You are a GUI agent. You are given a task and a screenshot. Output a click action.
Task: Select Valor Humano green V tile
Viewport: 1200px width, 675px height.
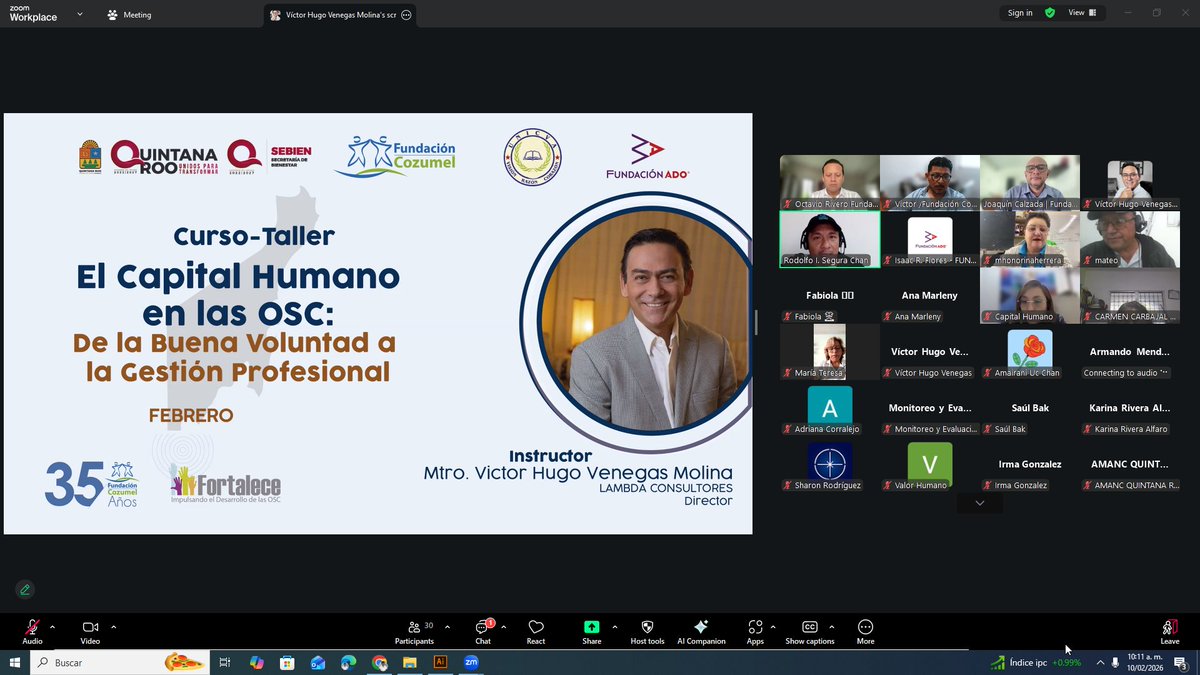[930, 465]
